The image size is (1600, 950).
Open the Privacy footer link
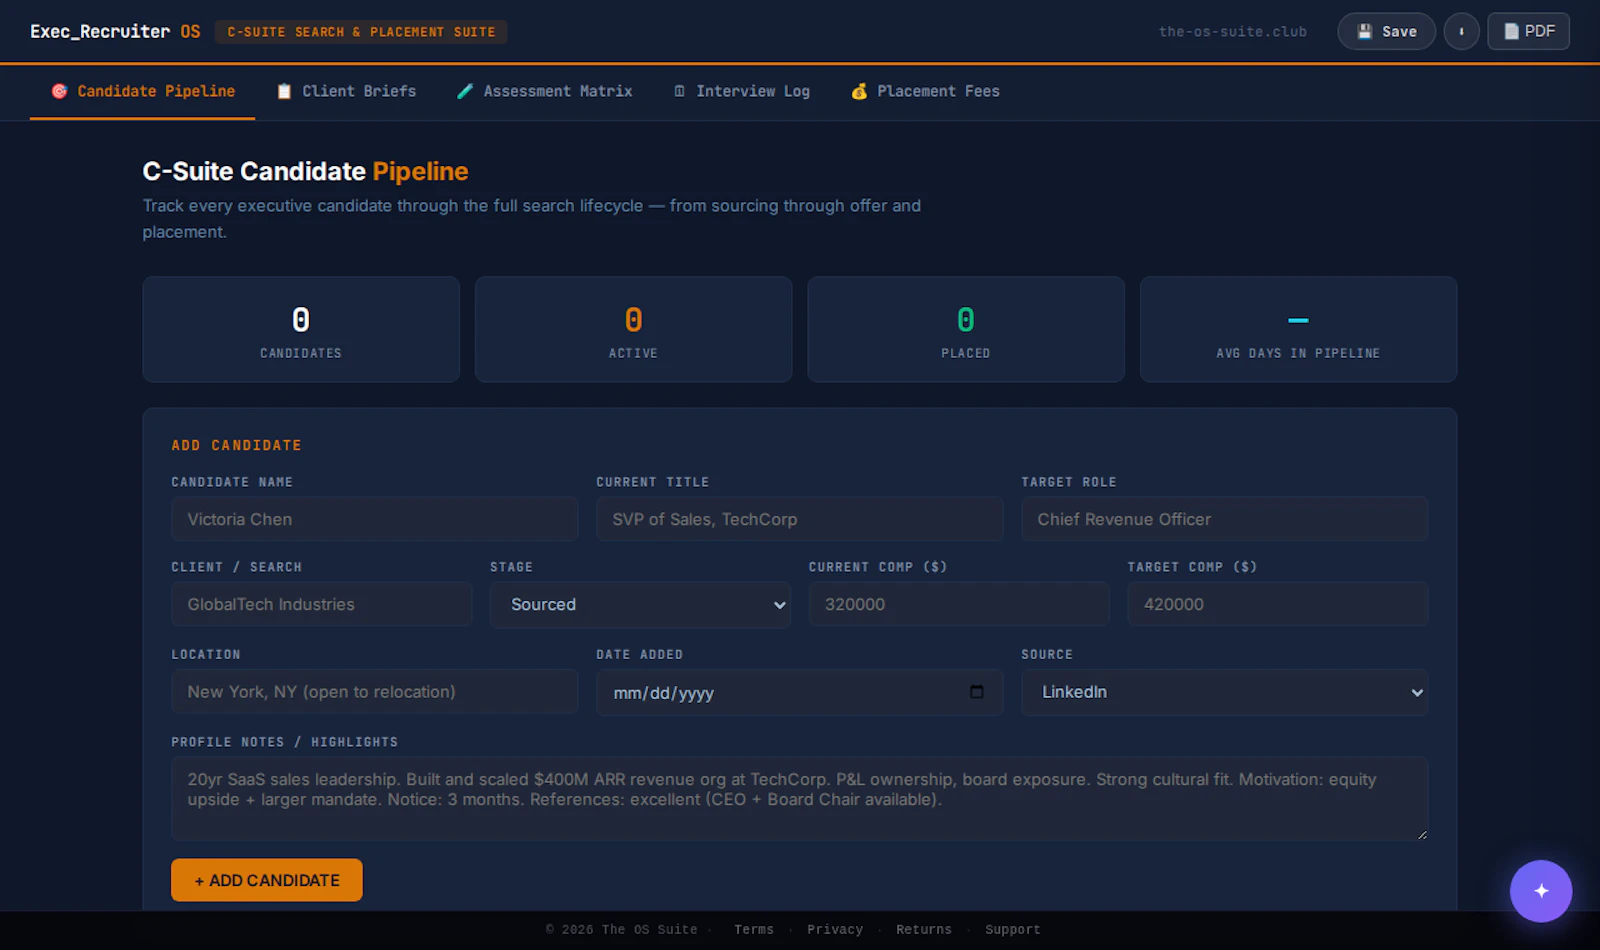point(835,930)
